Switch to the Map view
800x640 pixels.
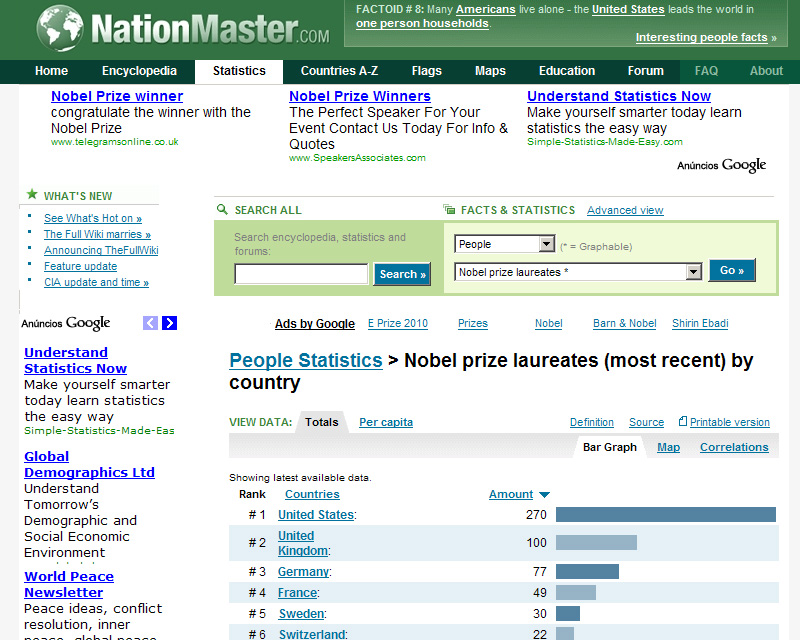(668, 447)
